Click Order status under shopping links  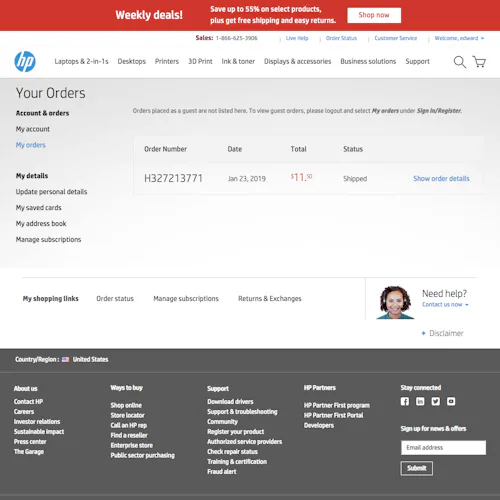pos(115,299)
